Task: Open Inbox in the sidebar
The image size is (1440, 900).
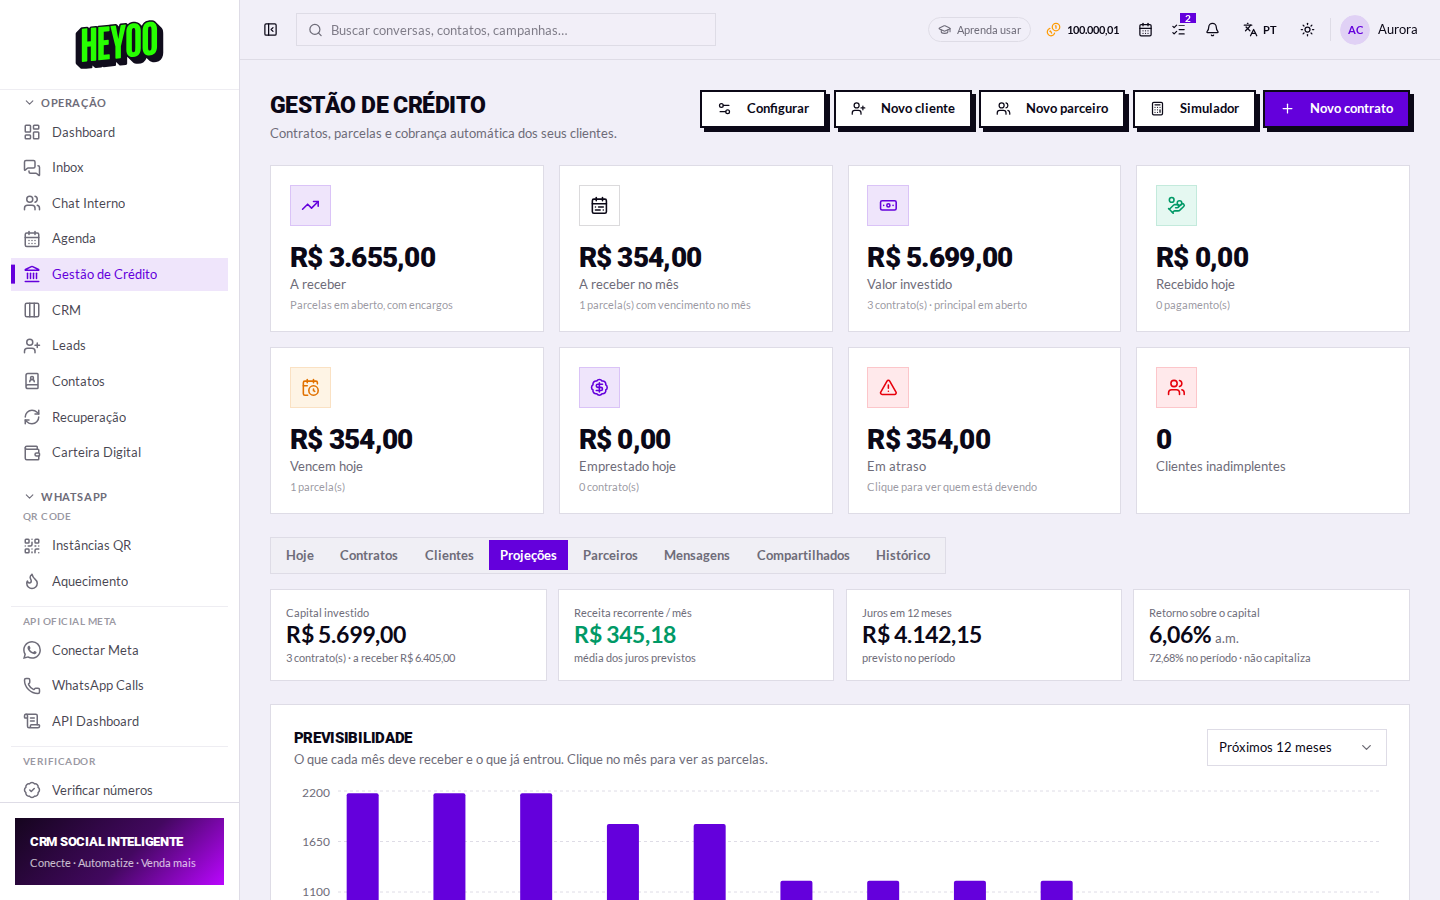Action: point(119,167)
